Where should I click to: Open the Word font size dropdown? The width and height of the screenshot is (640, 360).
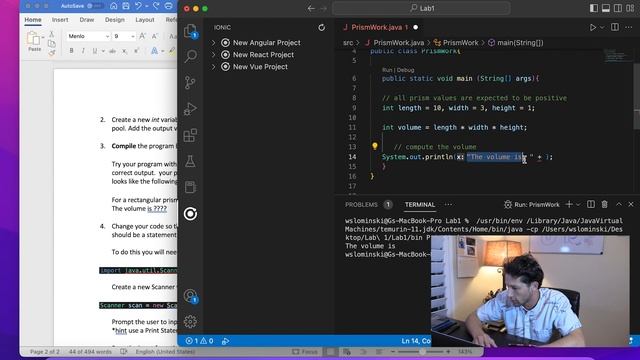tap(133, 36)
